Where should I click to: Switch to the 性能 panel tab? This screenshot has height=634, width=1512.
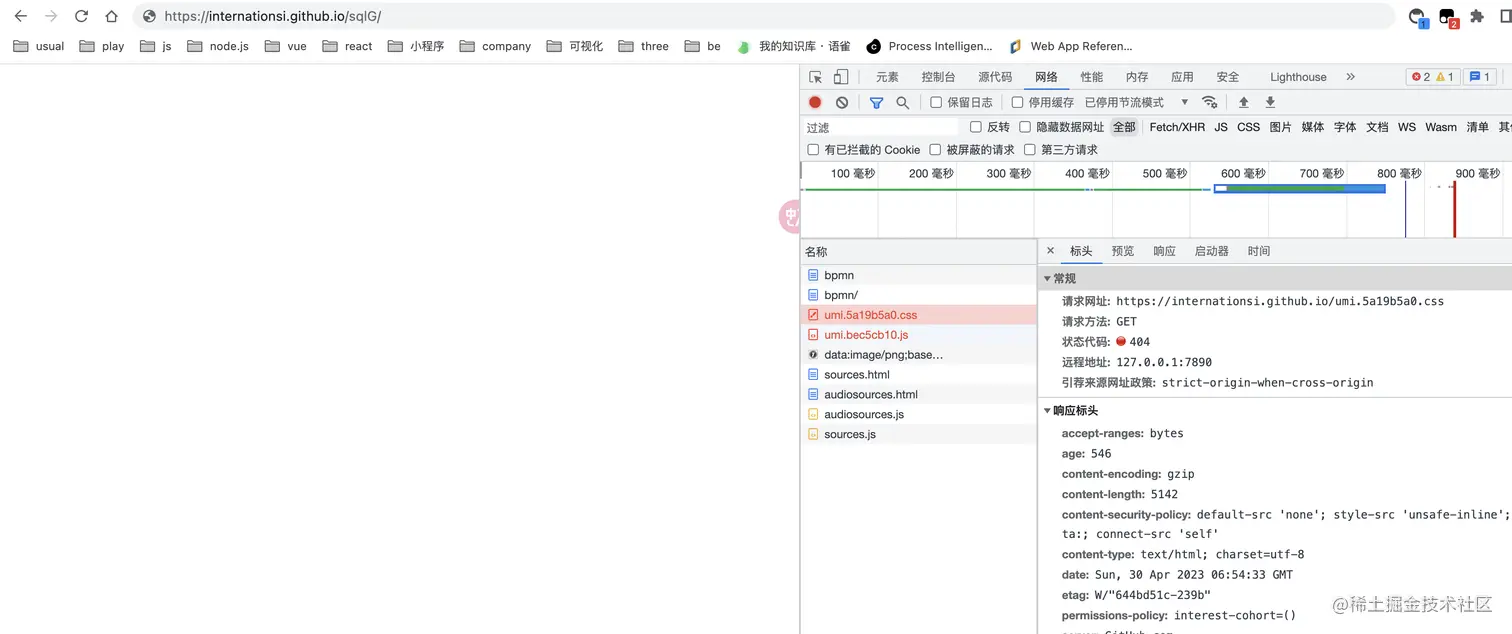coord(1092,77)
